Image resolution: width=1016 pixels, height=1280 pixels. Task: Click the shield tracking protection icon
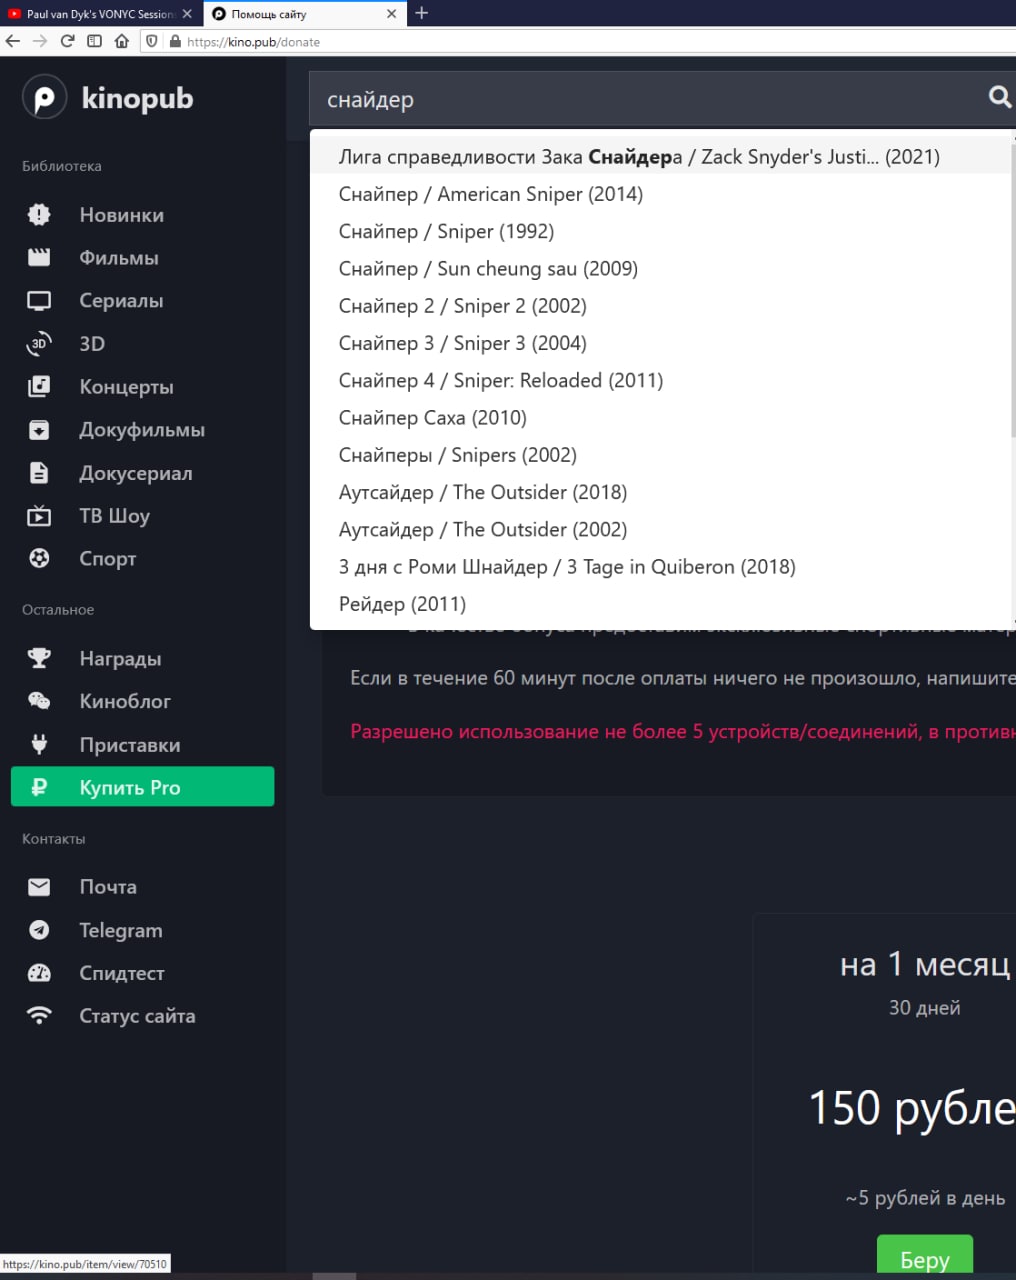point(152,41)
